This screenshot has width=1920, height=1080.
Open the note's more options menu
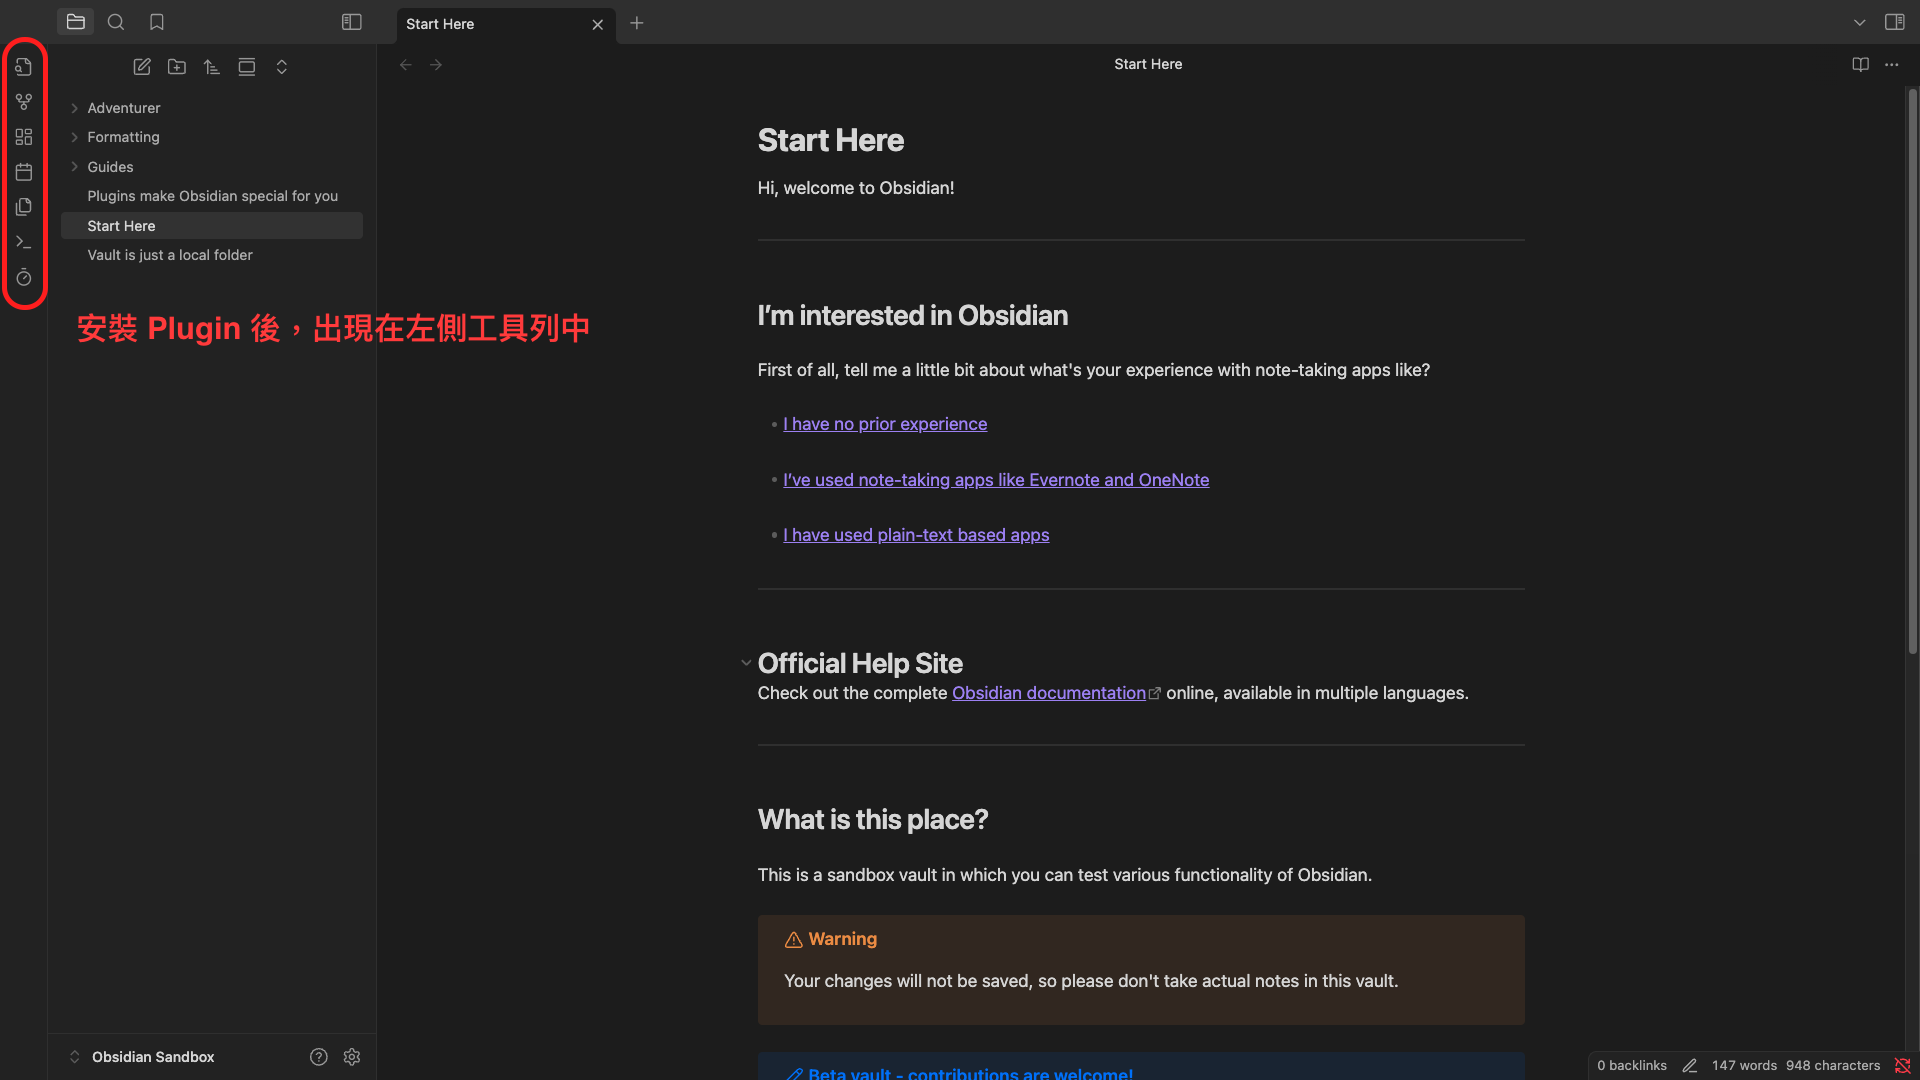[1892, 65]
